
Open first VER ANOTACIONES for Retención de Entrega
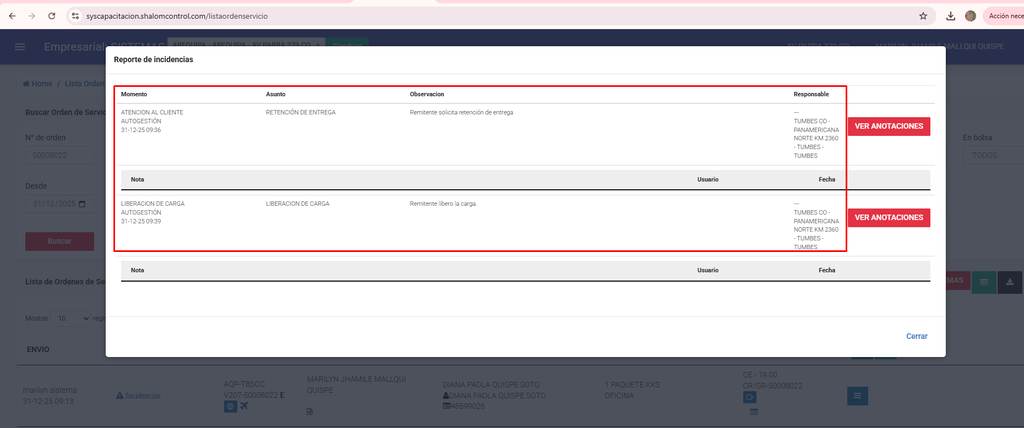pos(888,126)
